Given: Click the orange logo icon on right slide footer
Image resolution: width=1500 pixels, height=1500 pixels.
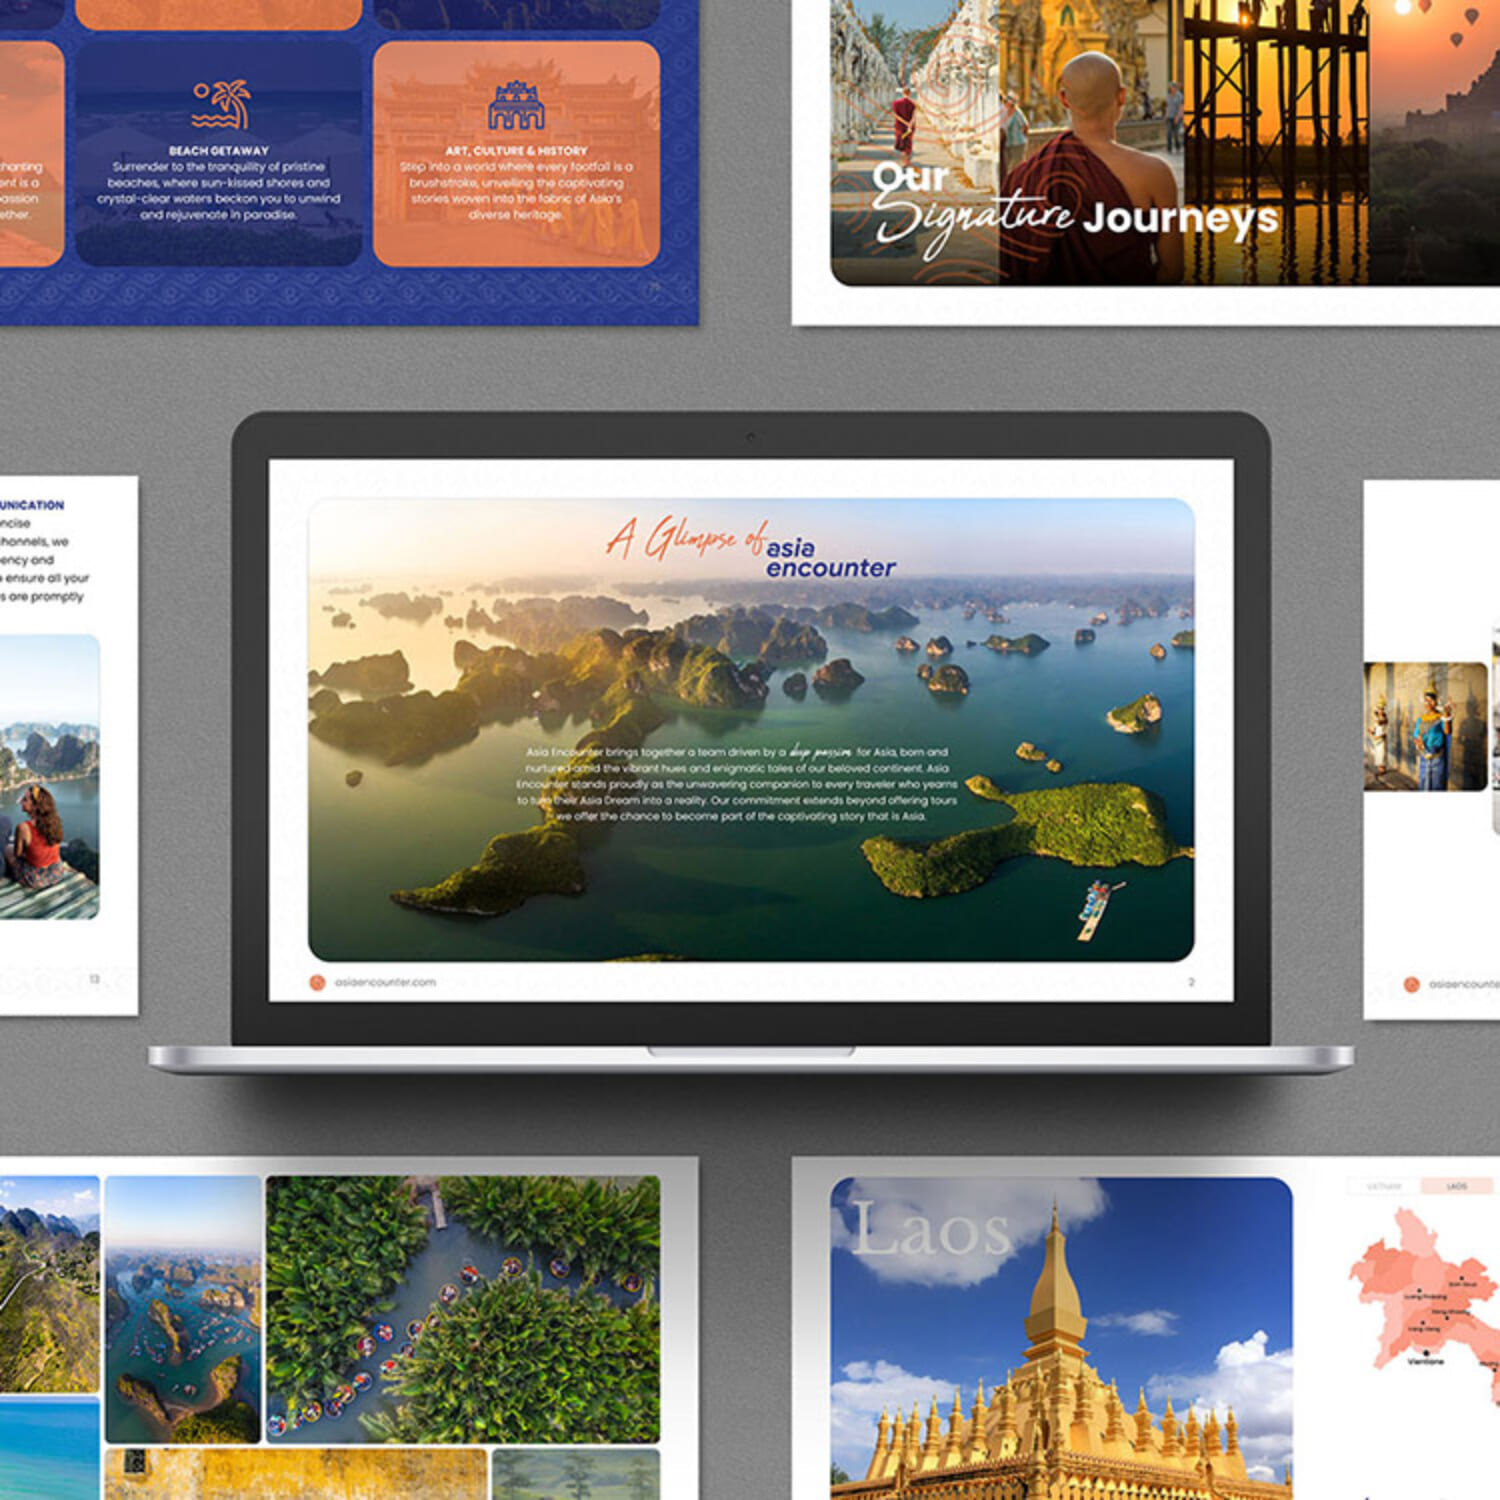Looking at the screenshot, I should point(1411,984).
